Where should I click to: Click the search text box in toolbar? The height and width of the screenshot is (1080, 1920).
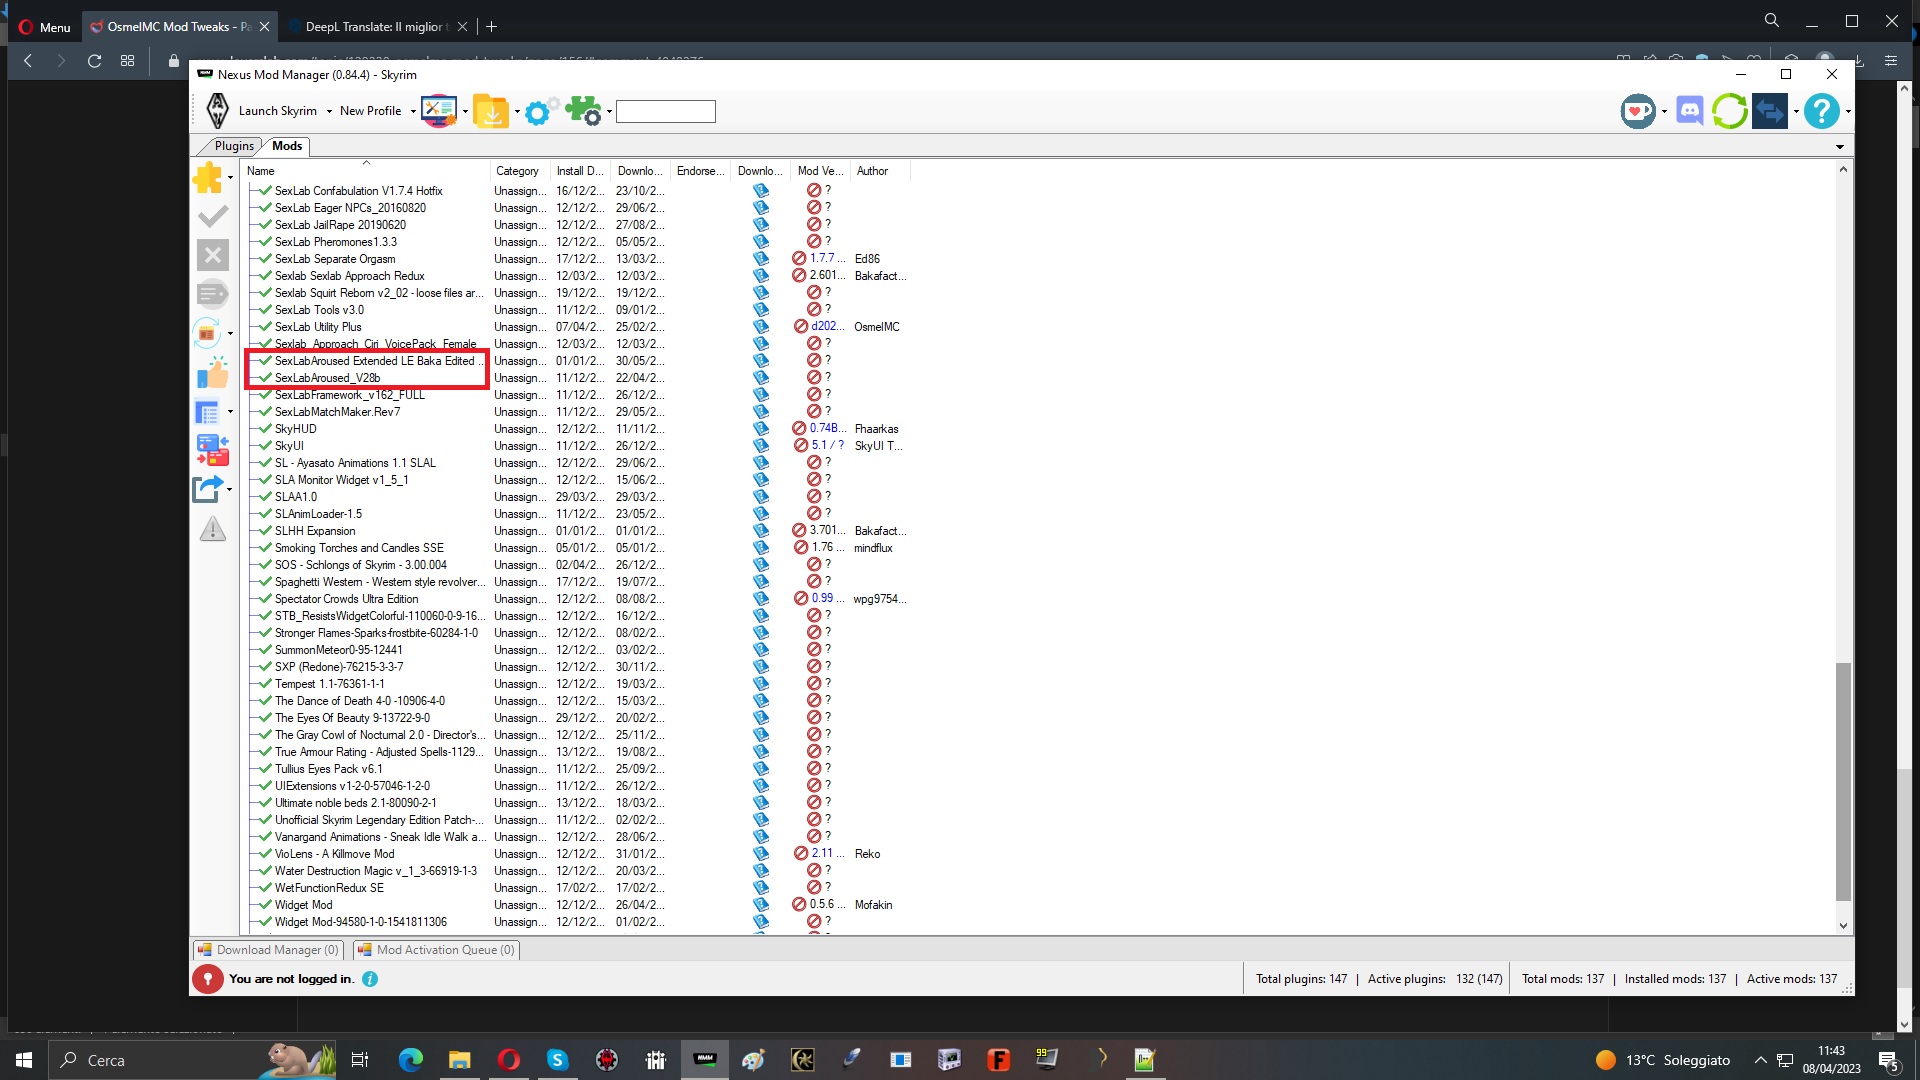(x=666, y=112)
